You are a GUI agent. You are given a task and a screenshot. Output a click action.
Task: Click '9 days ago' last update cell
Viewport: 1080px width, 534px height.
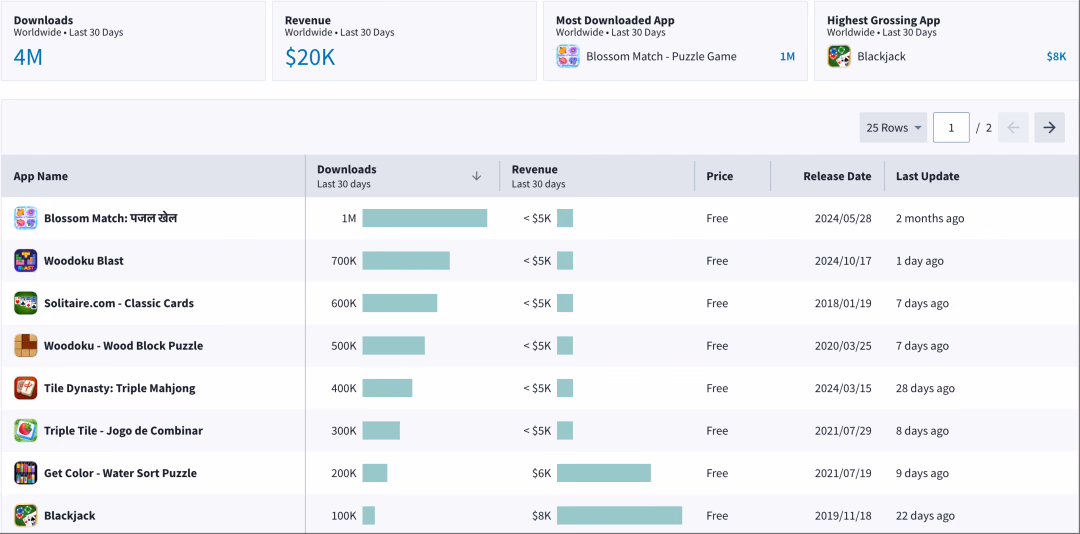pyautogui.click(x=922, y=473)
